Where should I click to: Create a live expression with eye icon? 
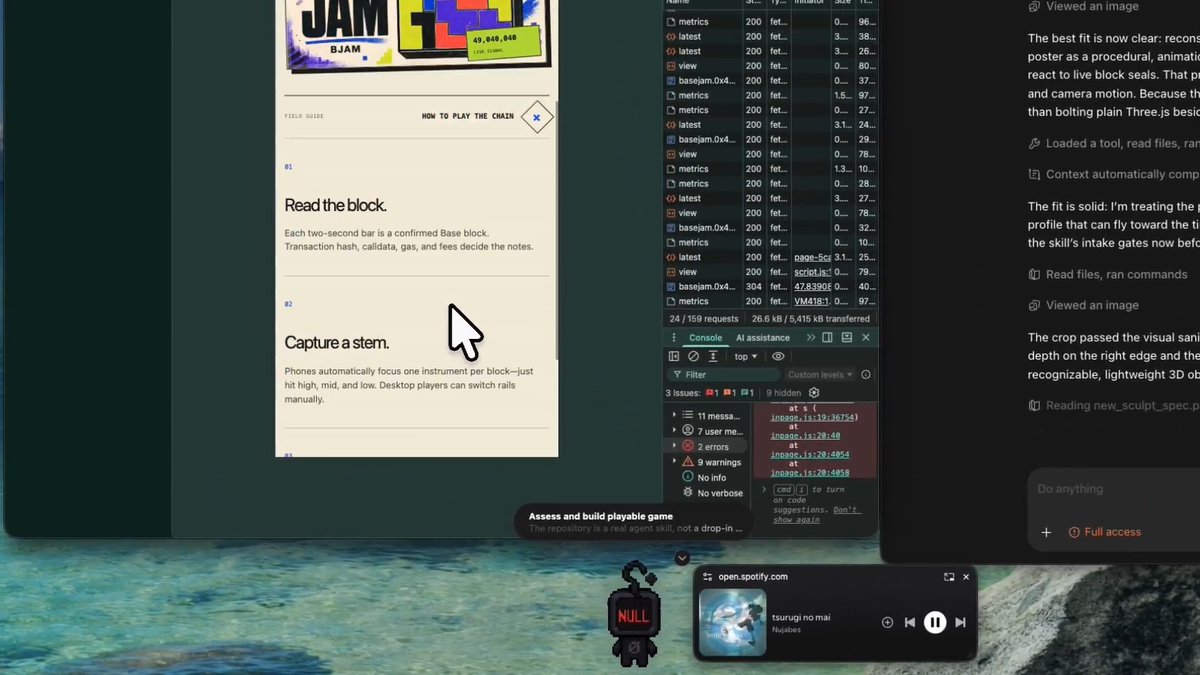coord(778,356)
